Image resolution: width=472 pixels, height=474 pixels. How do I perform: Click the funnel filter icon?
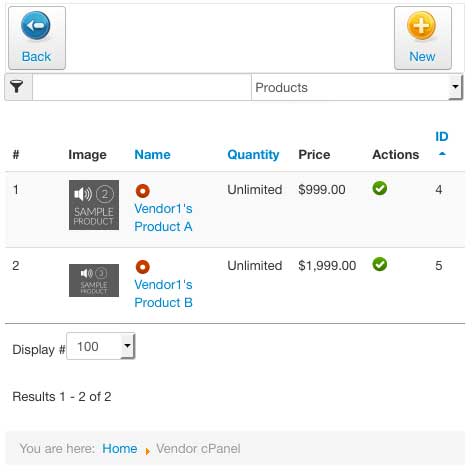coord(17,87)
